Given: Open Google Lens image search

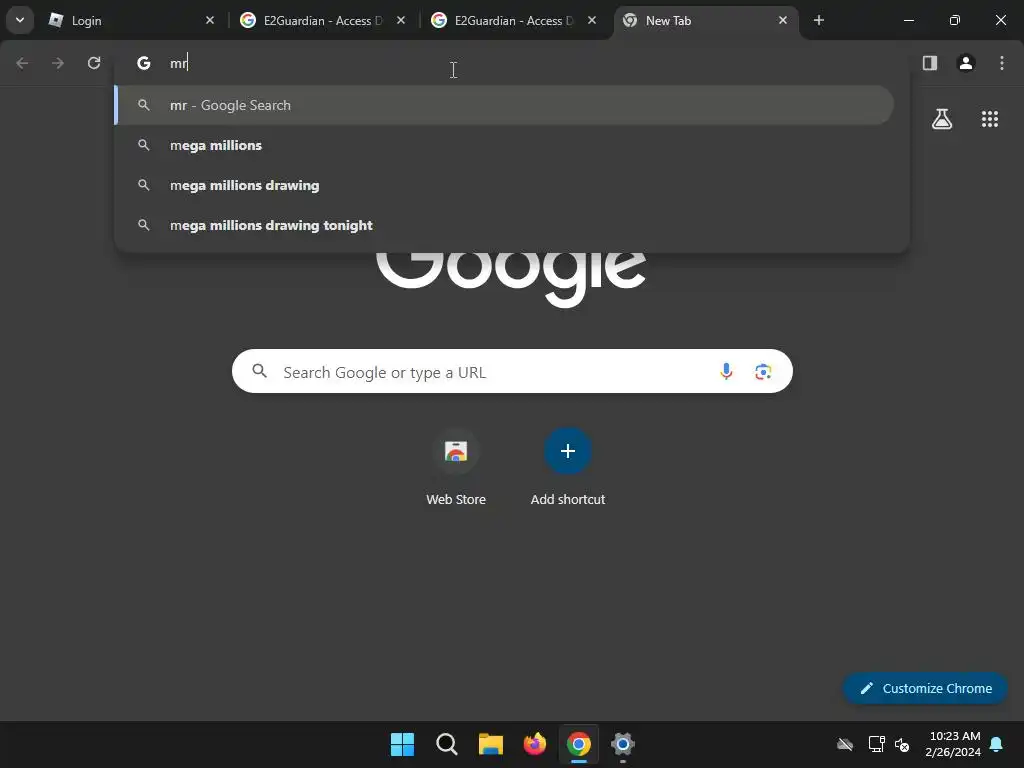Looking at the screenshot, I should (763, 372).
